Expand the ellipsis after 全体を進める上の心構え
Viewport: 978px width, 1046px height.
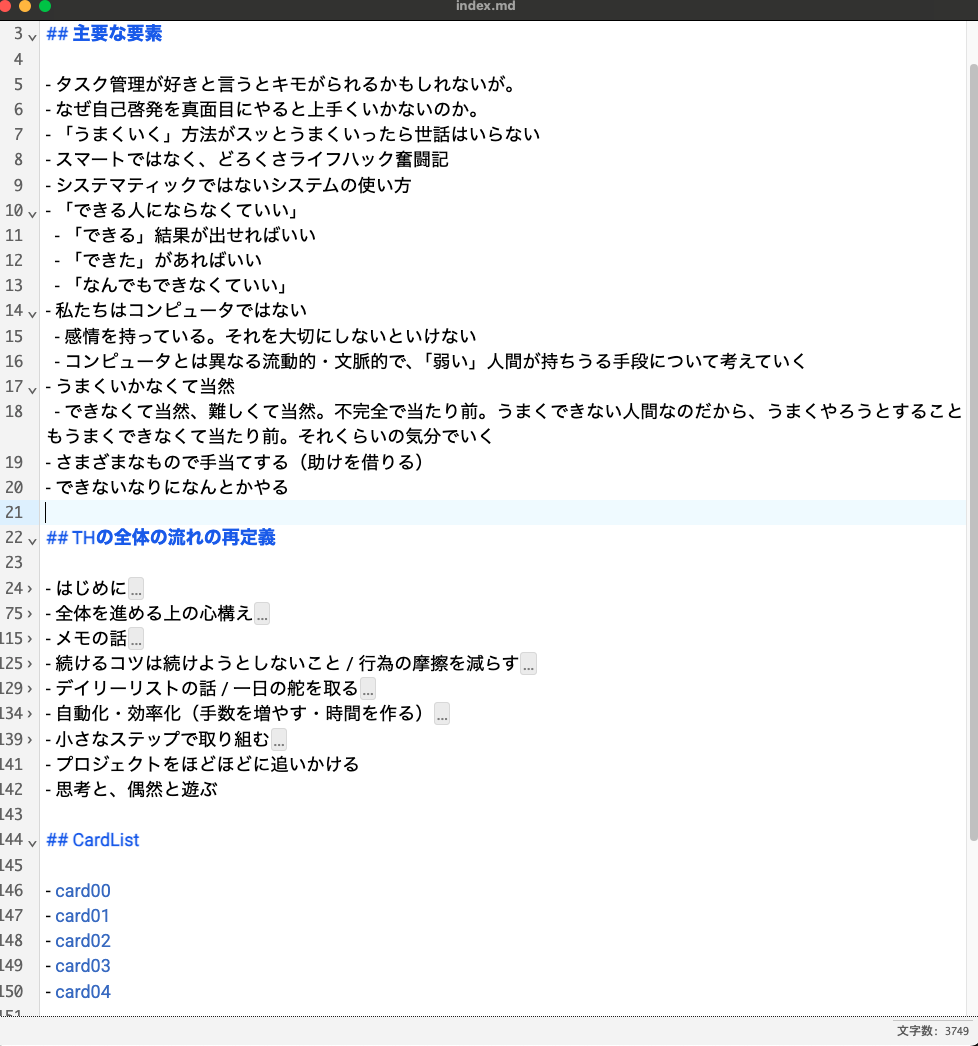261,613
